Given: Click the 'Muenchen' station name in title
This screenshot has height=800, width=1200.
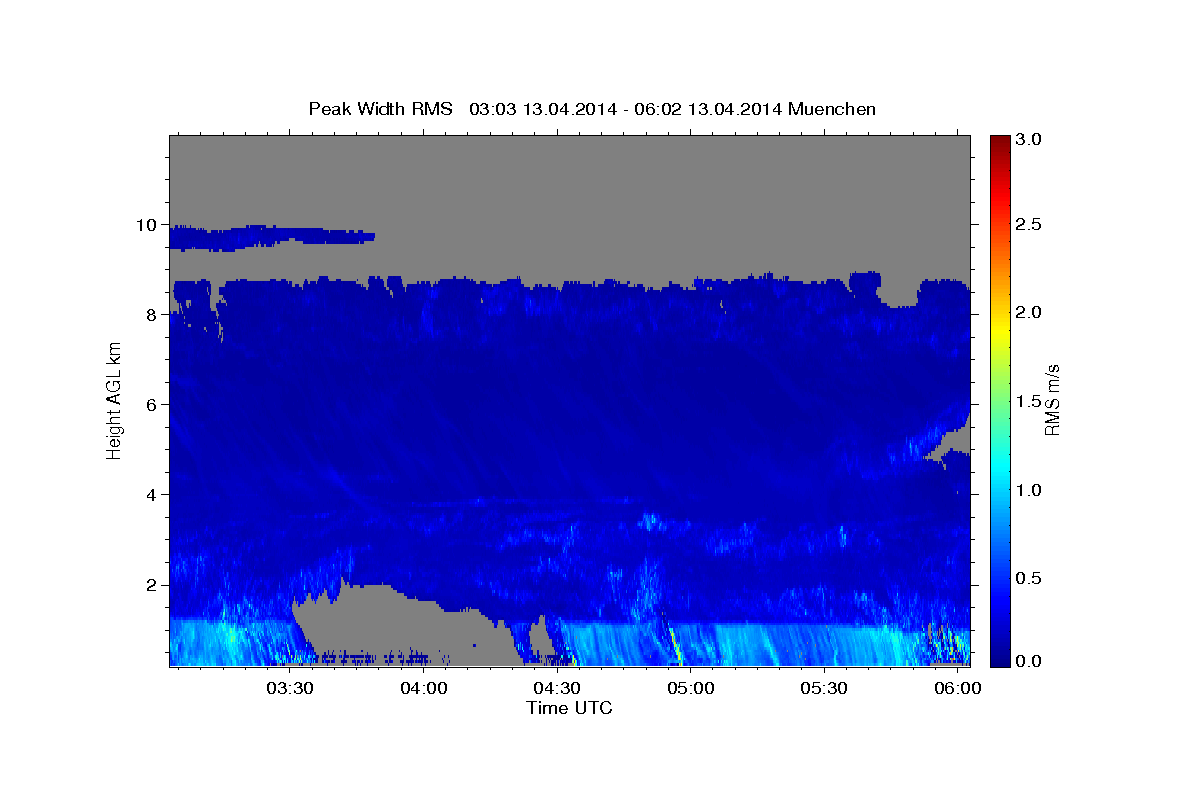Looking at the screenshot, I should click(x=832, y=108).
